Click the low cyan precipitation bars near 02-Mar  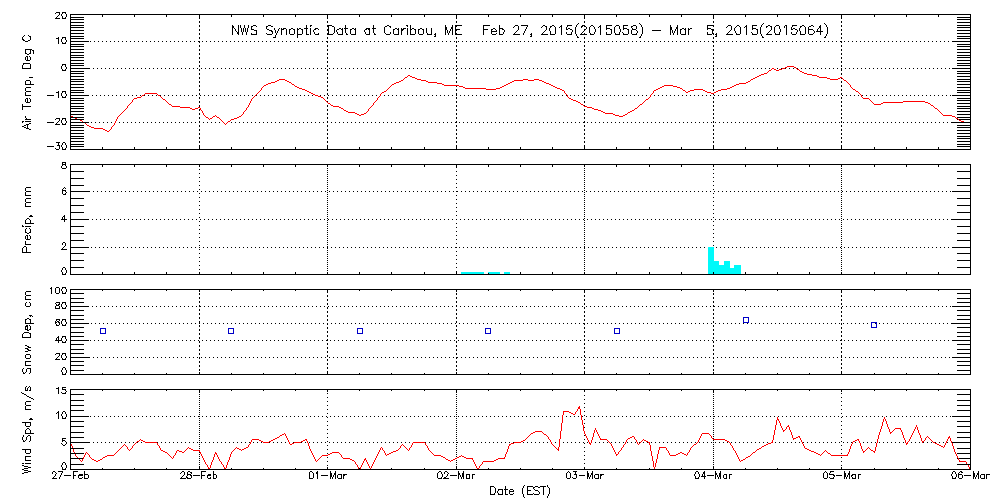pyautogui.click(x=485, y=272)
